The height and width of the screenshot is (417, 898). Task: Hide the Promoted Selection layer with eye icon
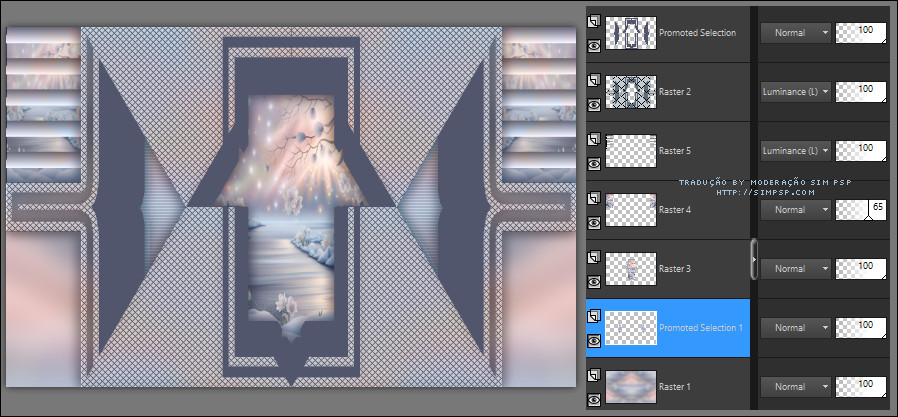tap(594, 44)
